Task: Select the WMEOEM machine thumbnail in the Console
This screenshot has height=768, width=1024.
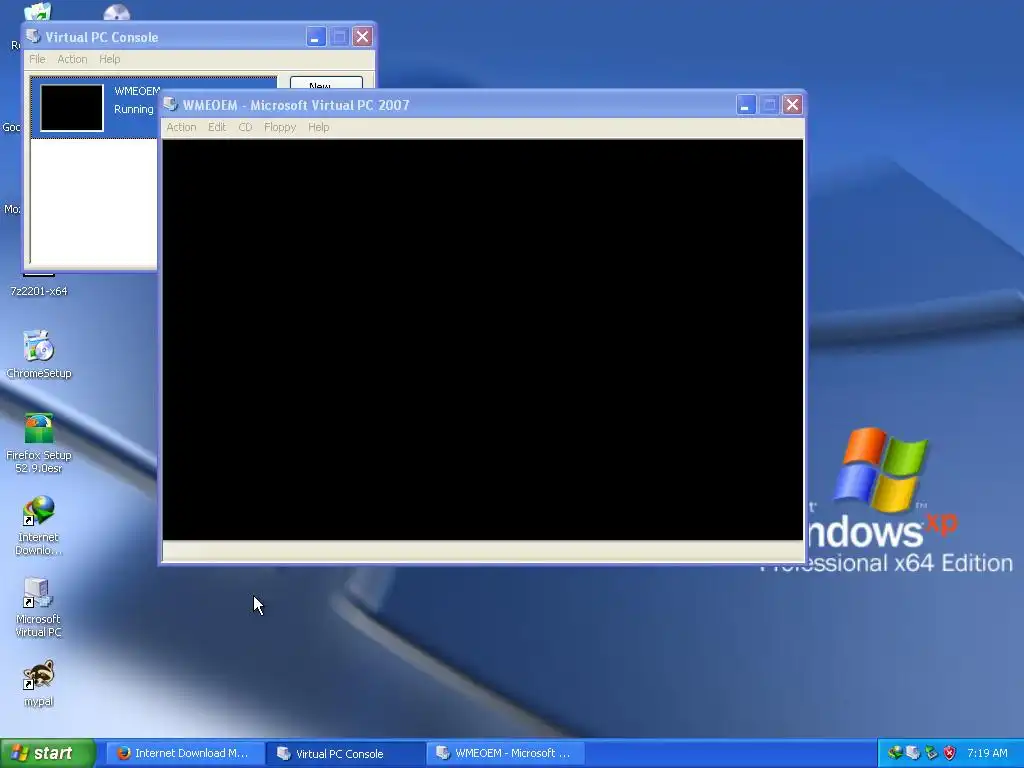Action: pos(72,108)
